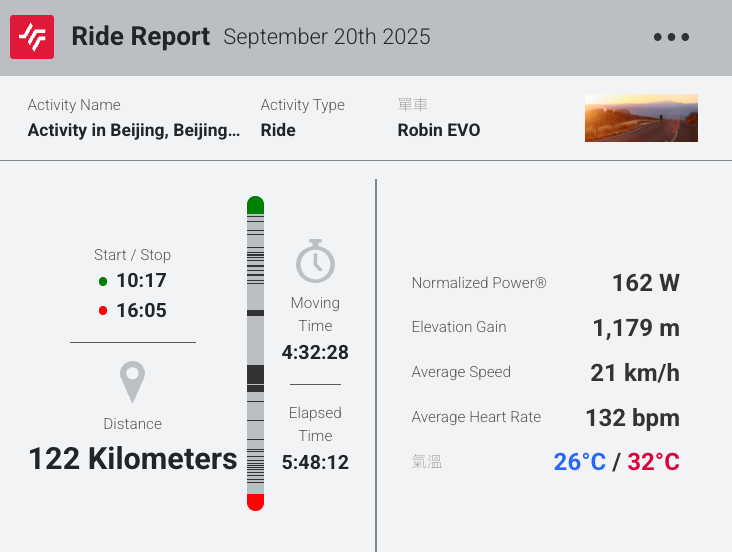This screenshot has width=732, height=552.
Task: Click the red stop time dot
Action: (103, 311)
